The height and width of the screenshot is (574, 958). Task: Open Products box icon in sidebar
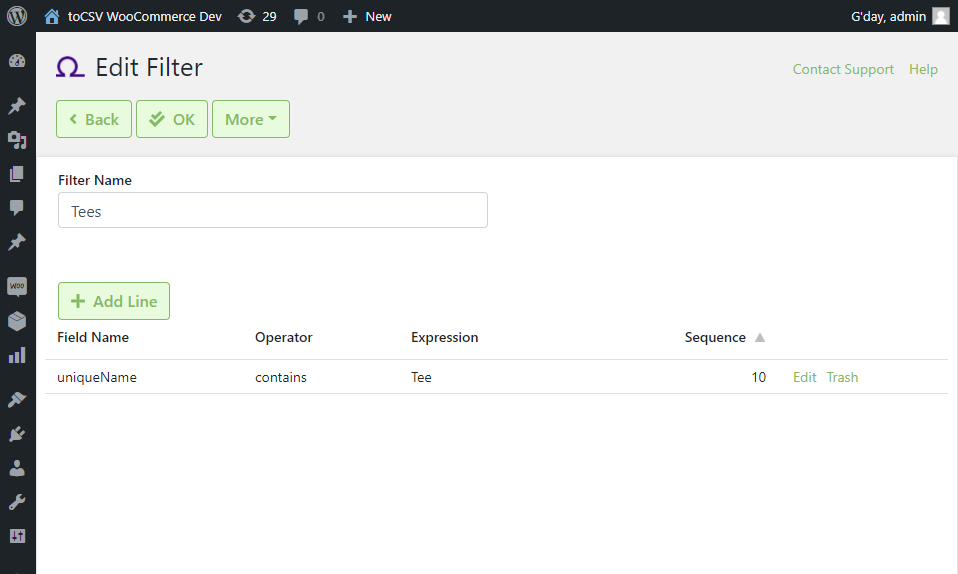coord(17,321)
